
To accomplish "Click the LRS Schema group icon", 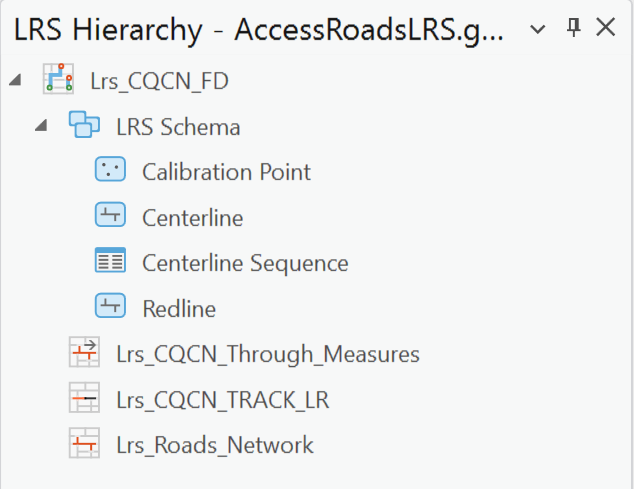I will [84, 126].
